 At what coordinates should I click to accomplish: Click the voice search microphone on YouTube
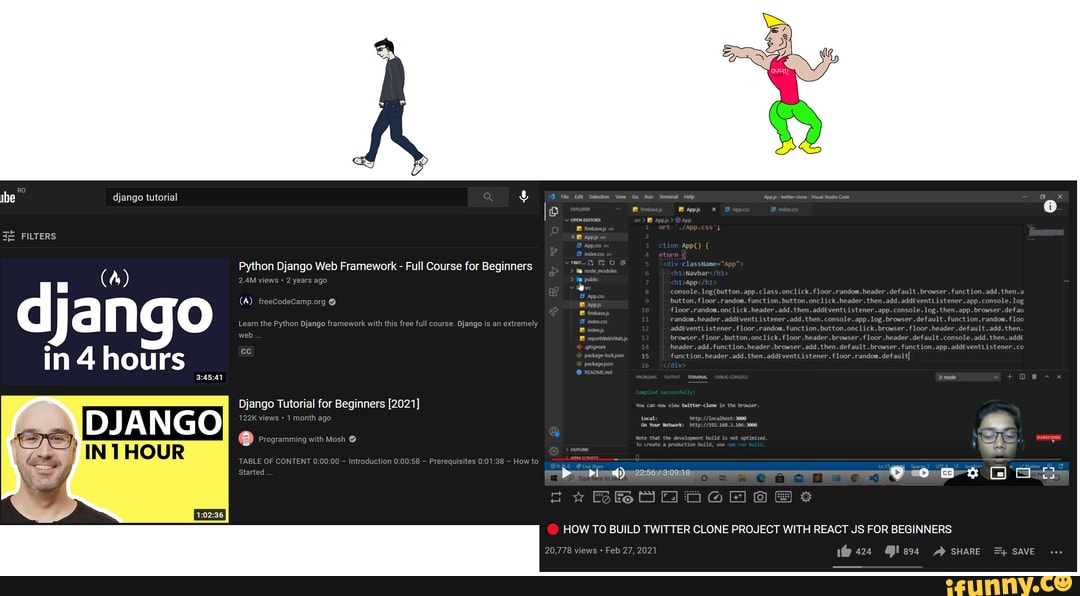(x=523, y=197)
